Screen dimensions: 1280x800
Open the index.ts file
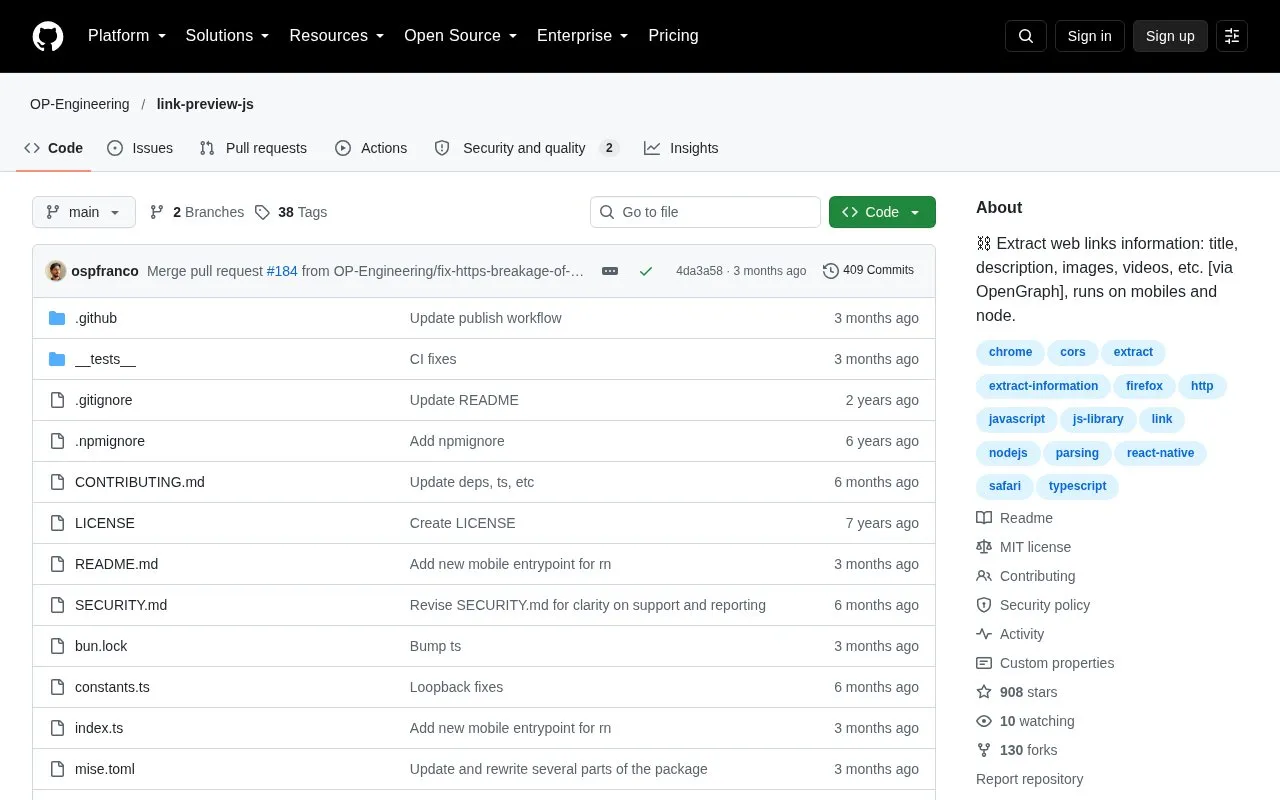tap(99, 728)
